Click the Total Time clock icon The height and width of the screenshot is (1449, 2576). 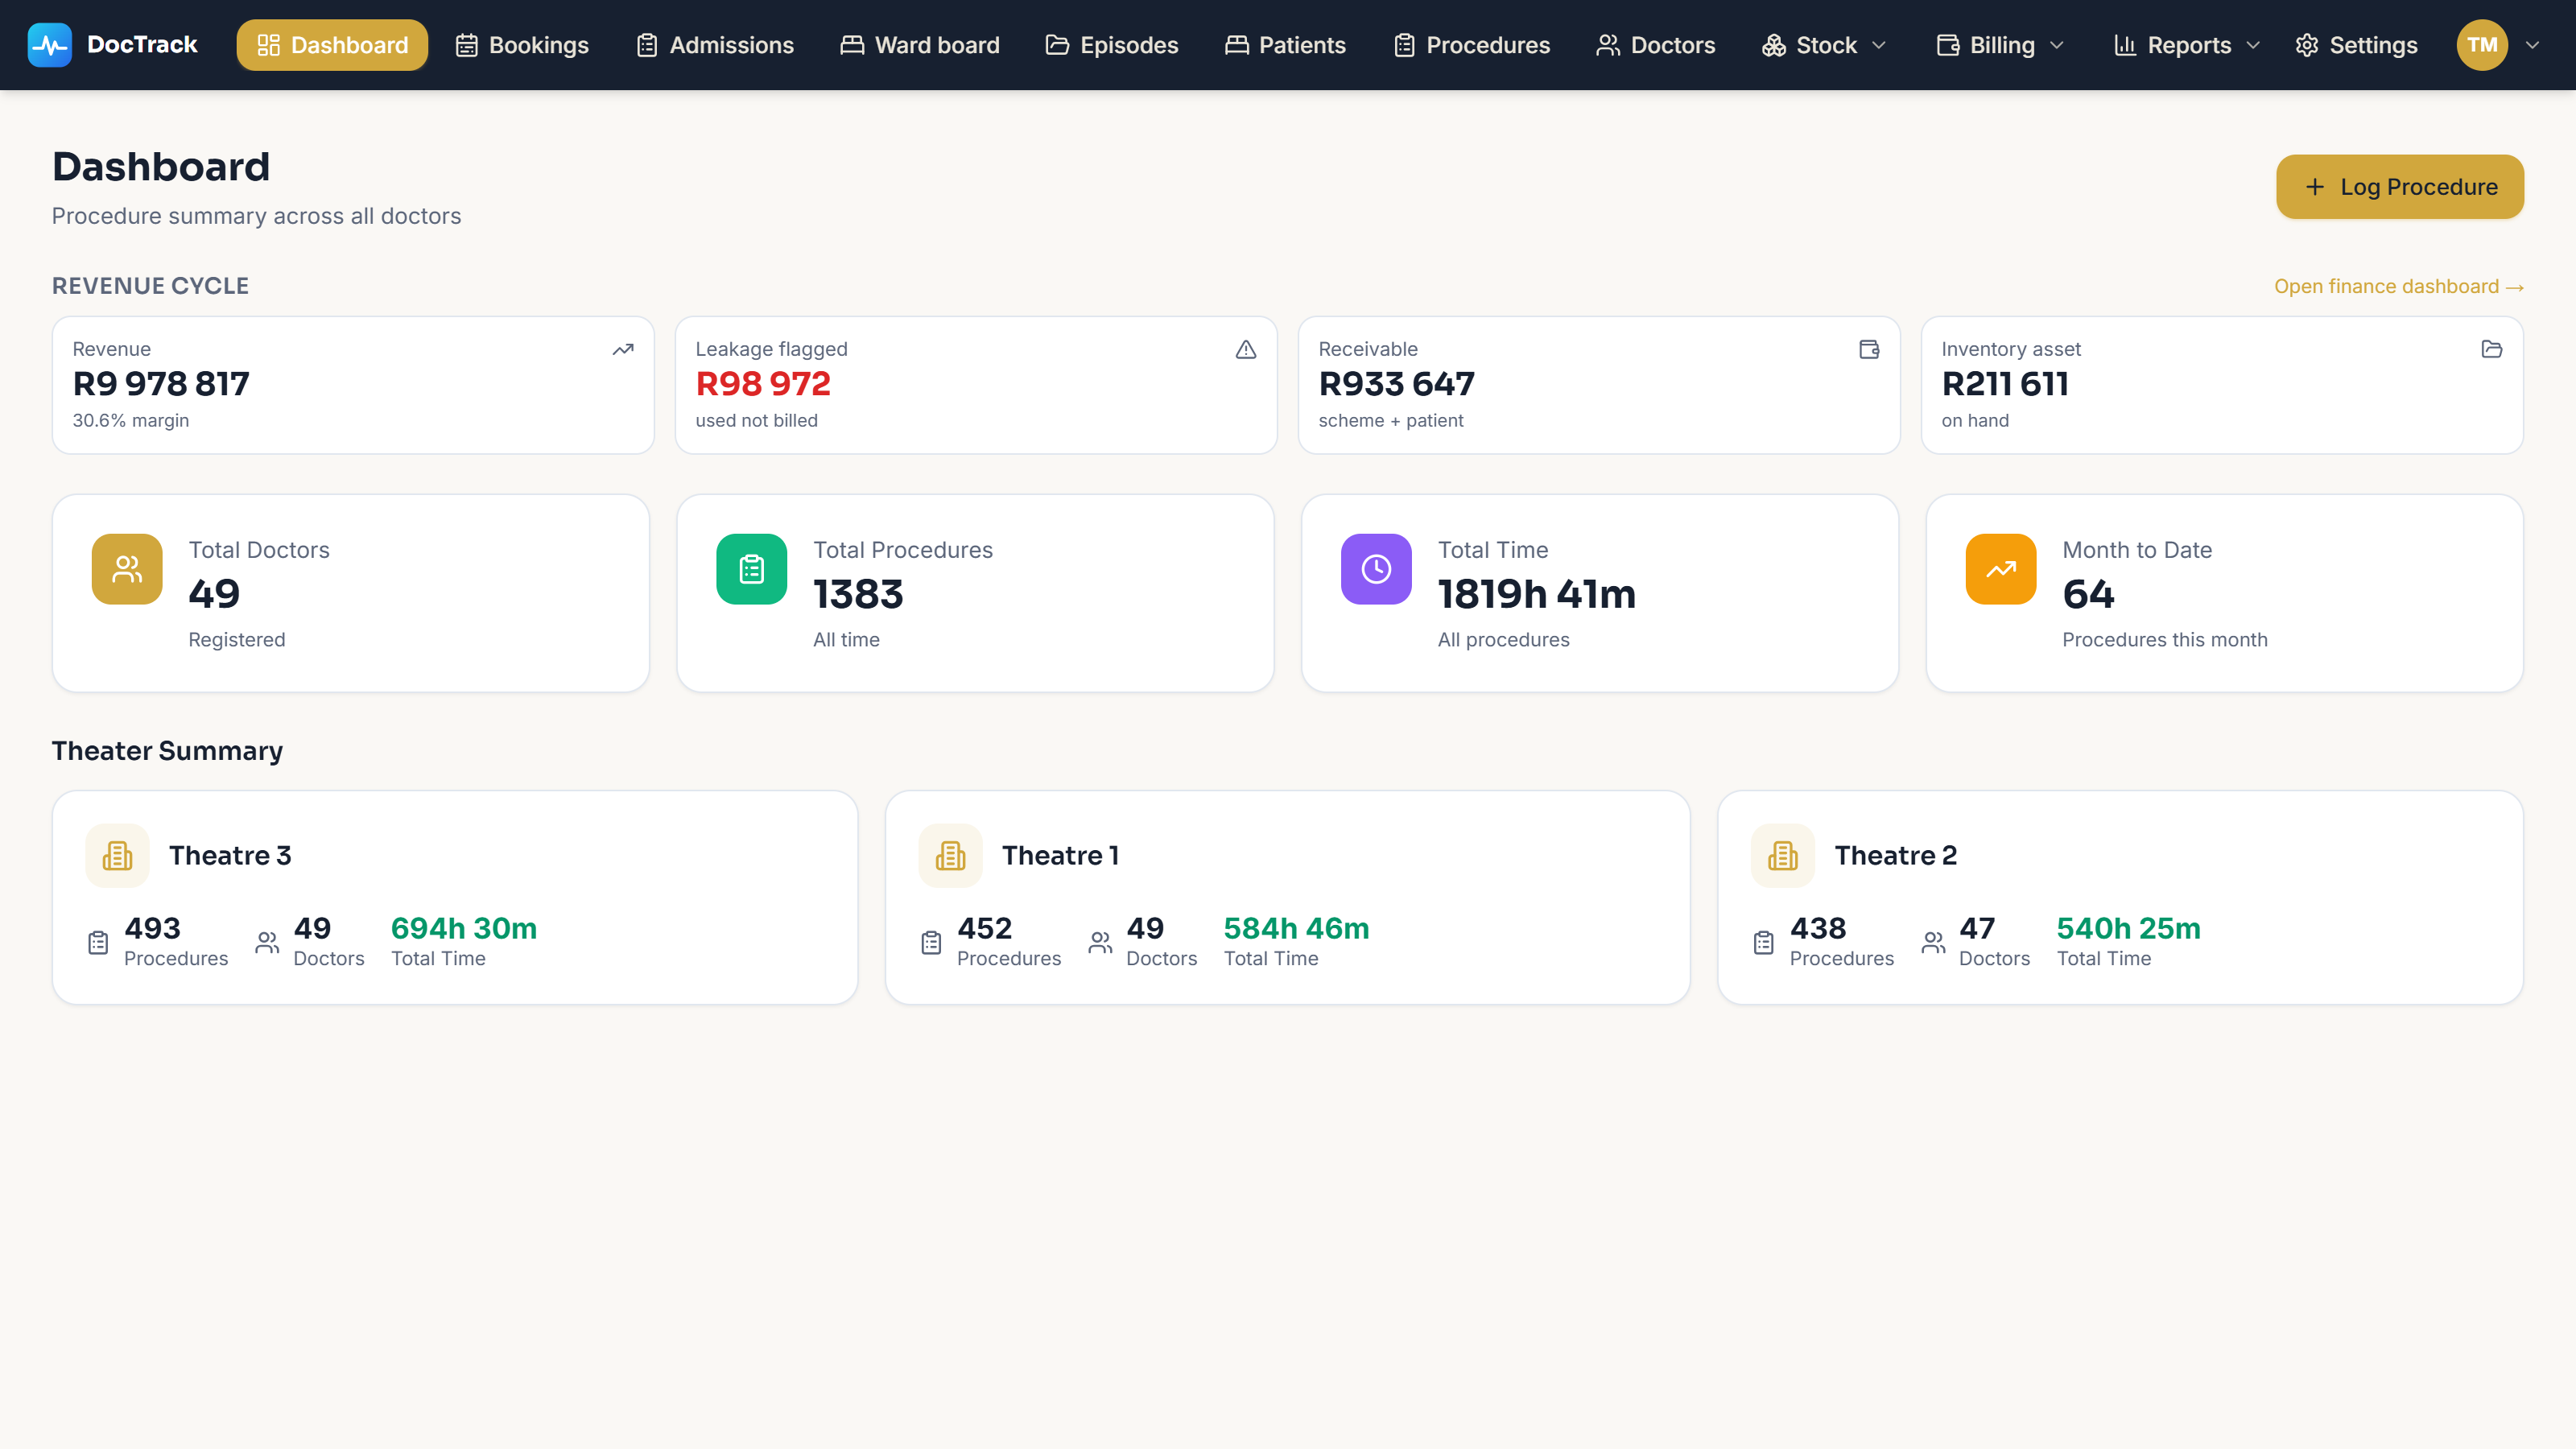click(x=1376, y=569)
